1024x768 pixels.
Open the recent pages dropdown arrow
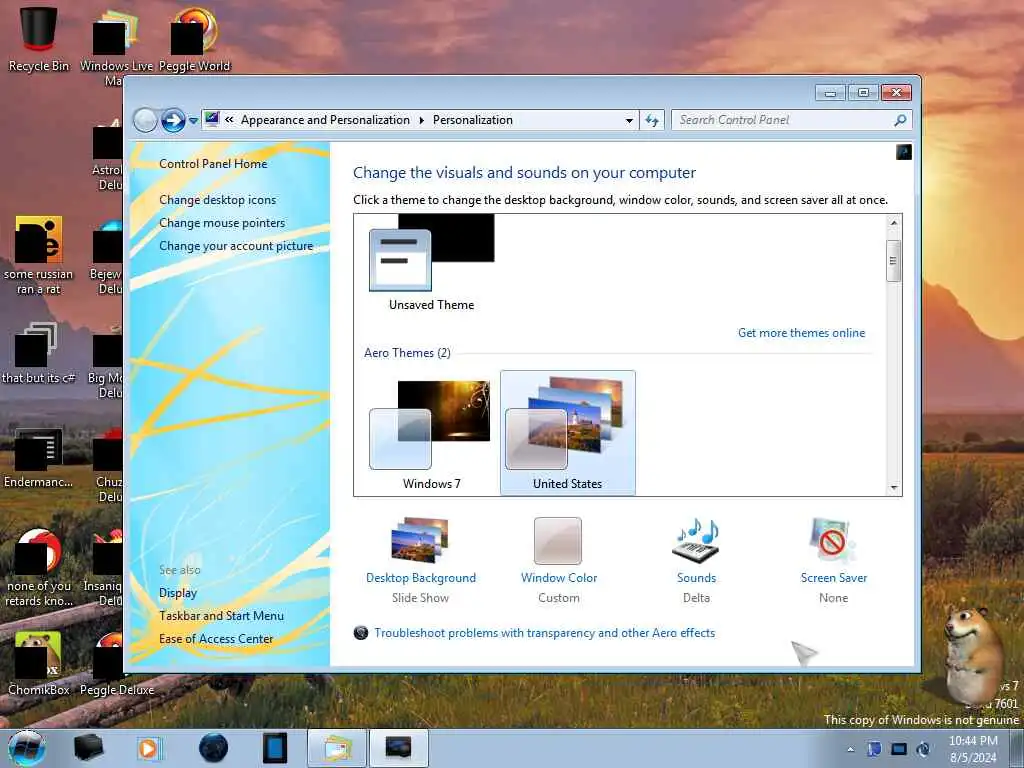click(193, 120)
